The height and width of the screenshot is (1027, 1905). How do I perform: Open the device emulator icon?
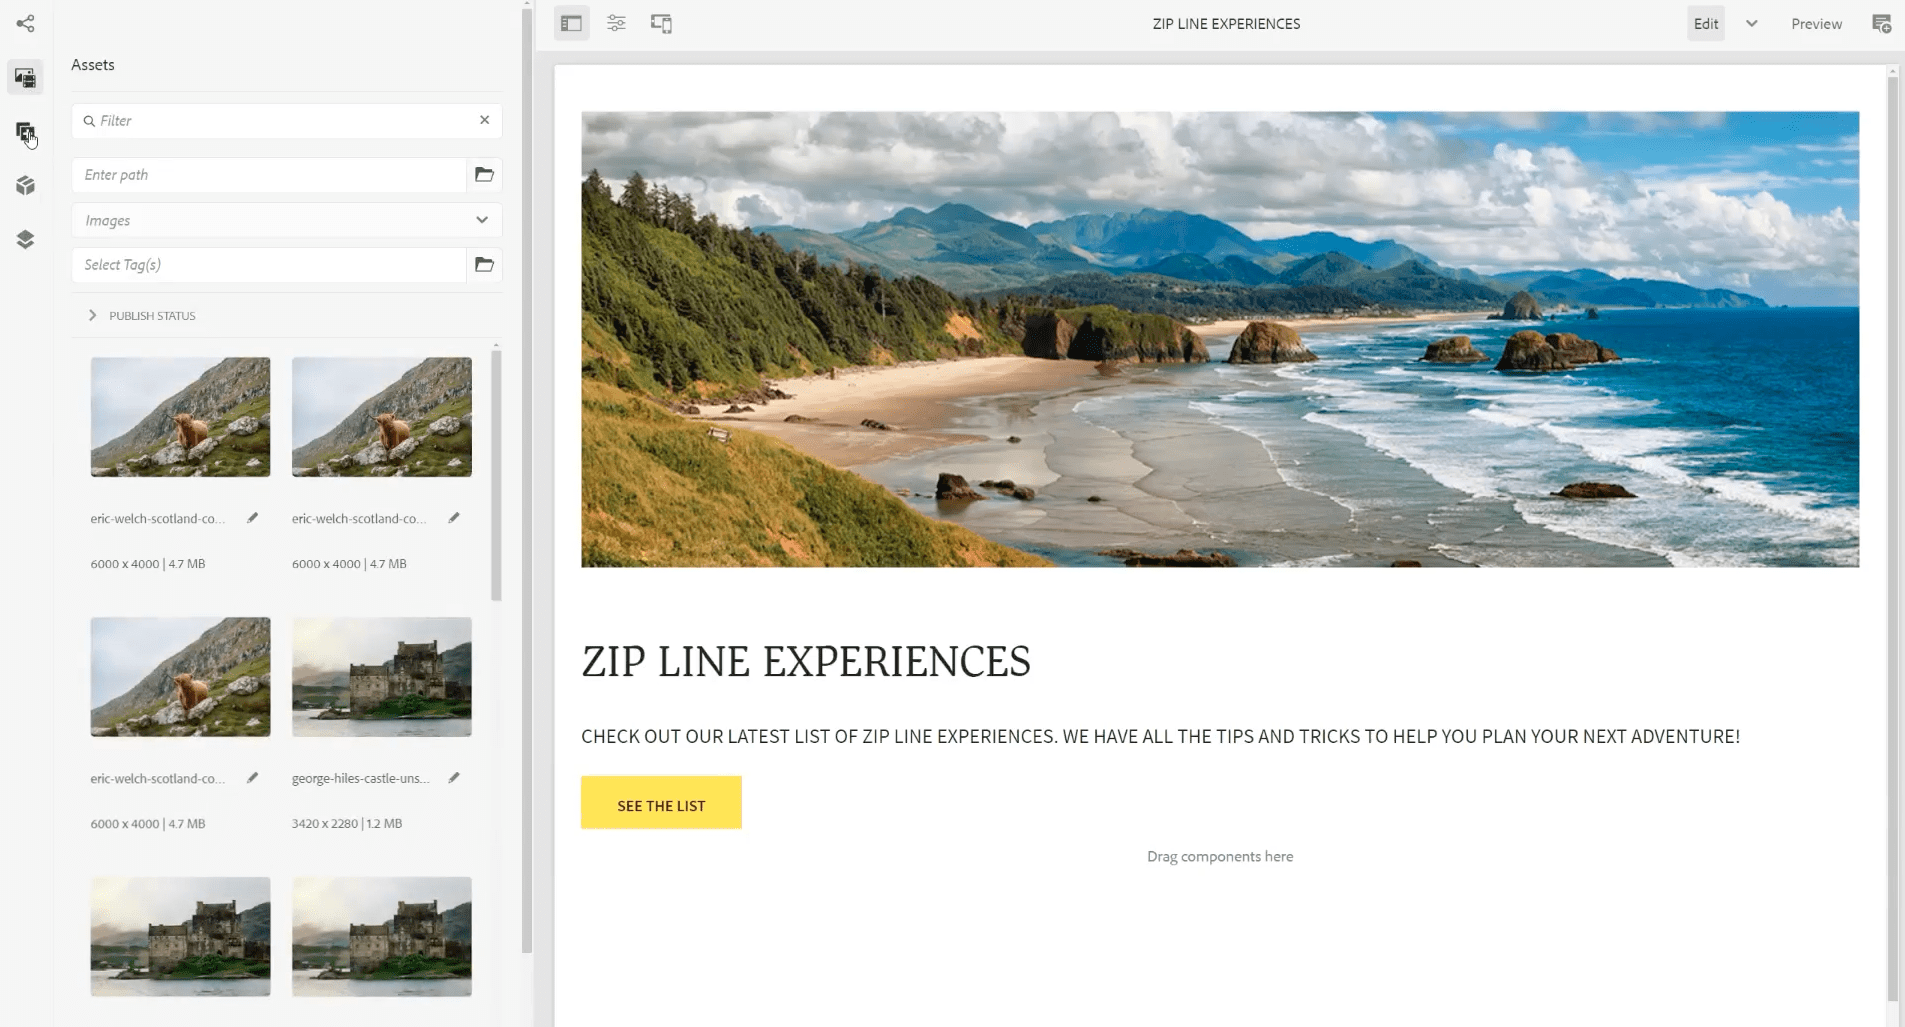tap(661, 23)
